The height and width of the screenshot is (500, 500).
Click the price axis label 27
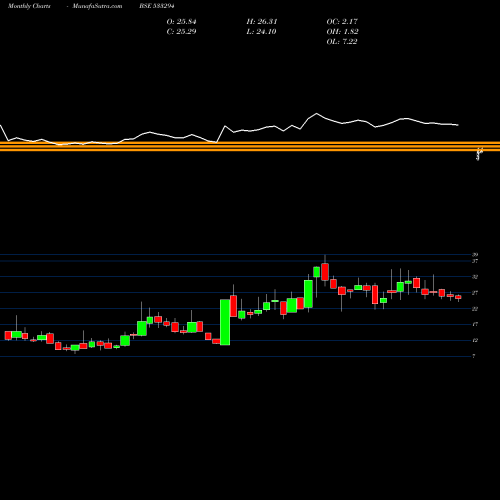click(x=475, y=293)
